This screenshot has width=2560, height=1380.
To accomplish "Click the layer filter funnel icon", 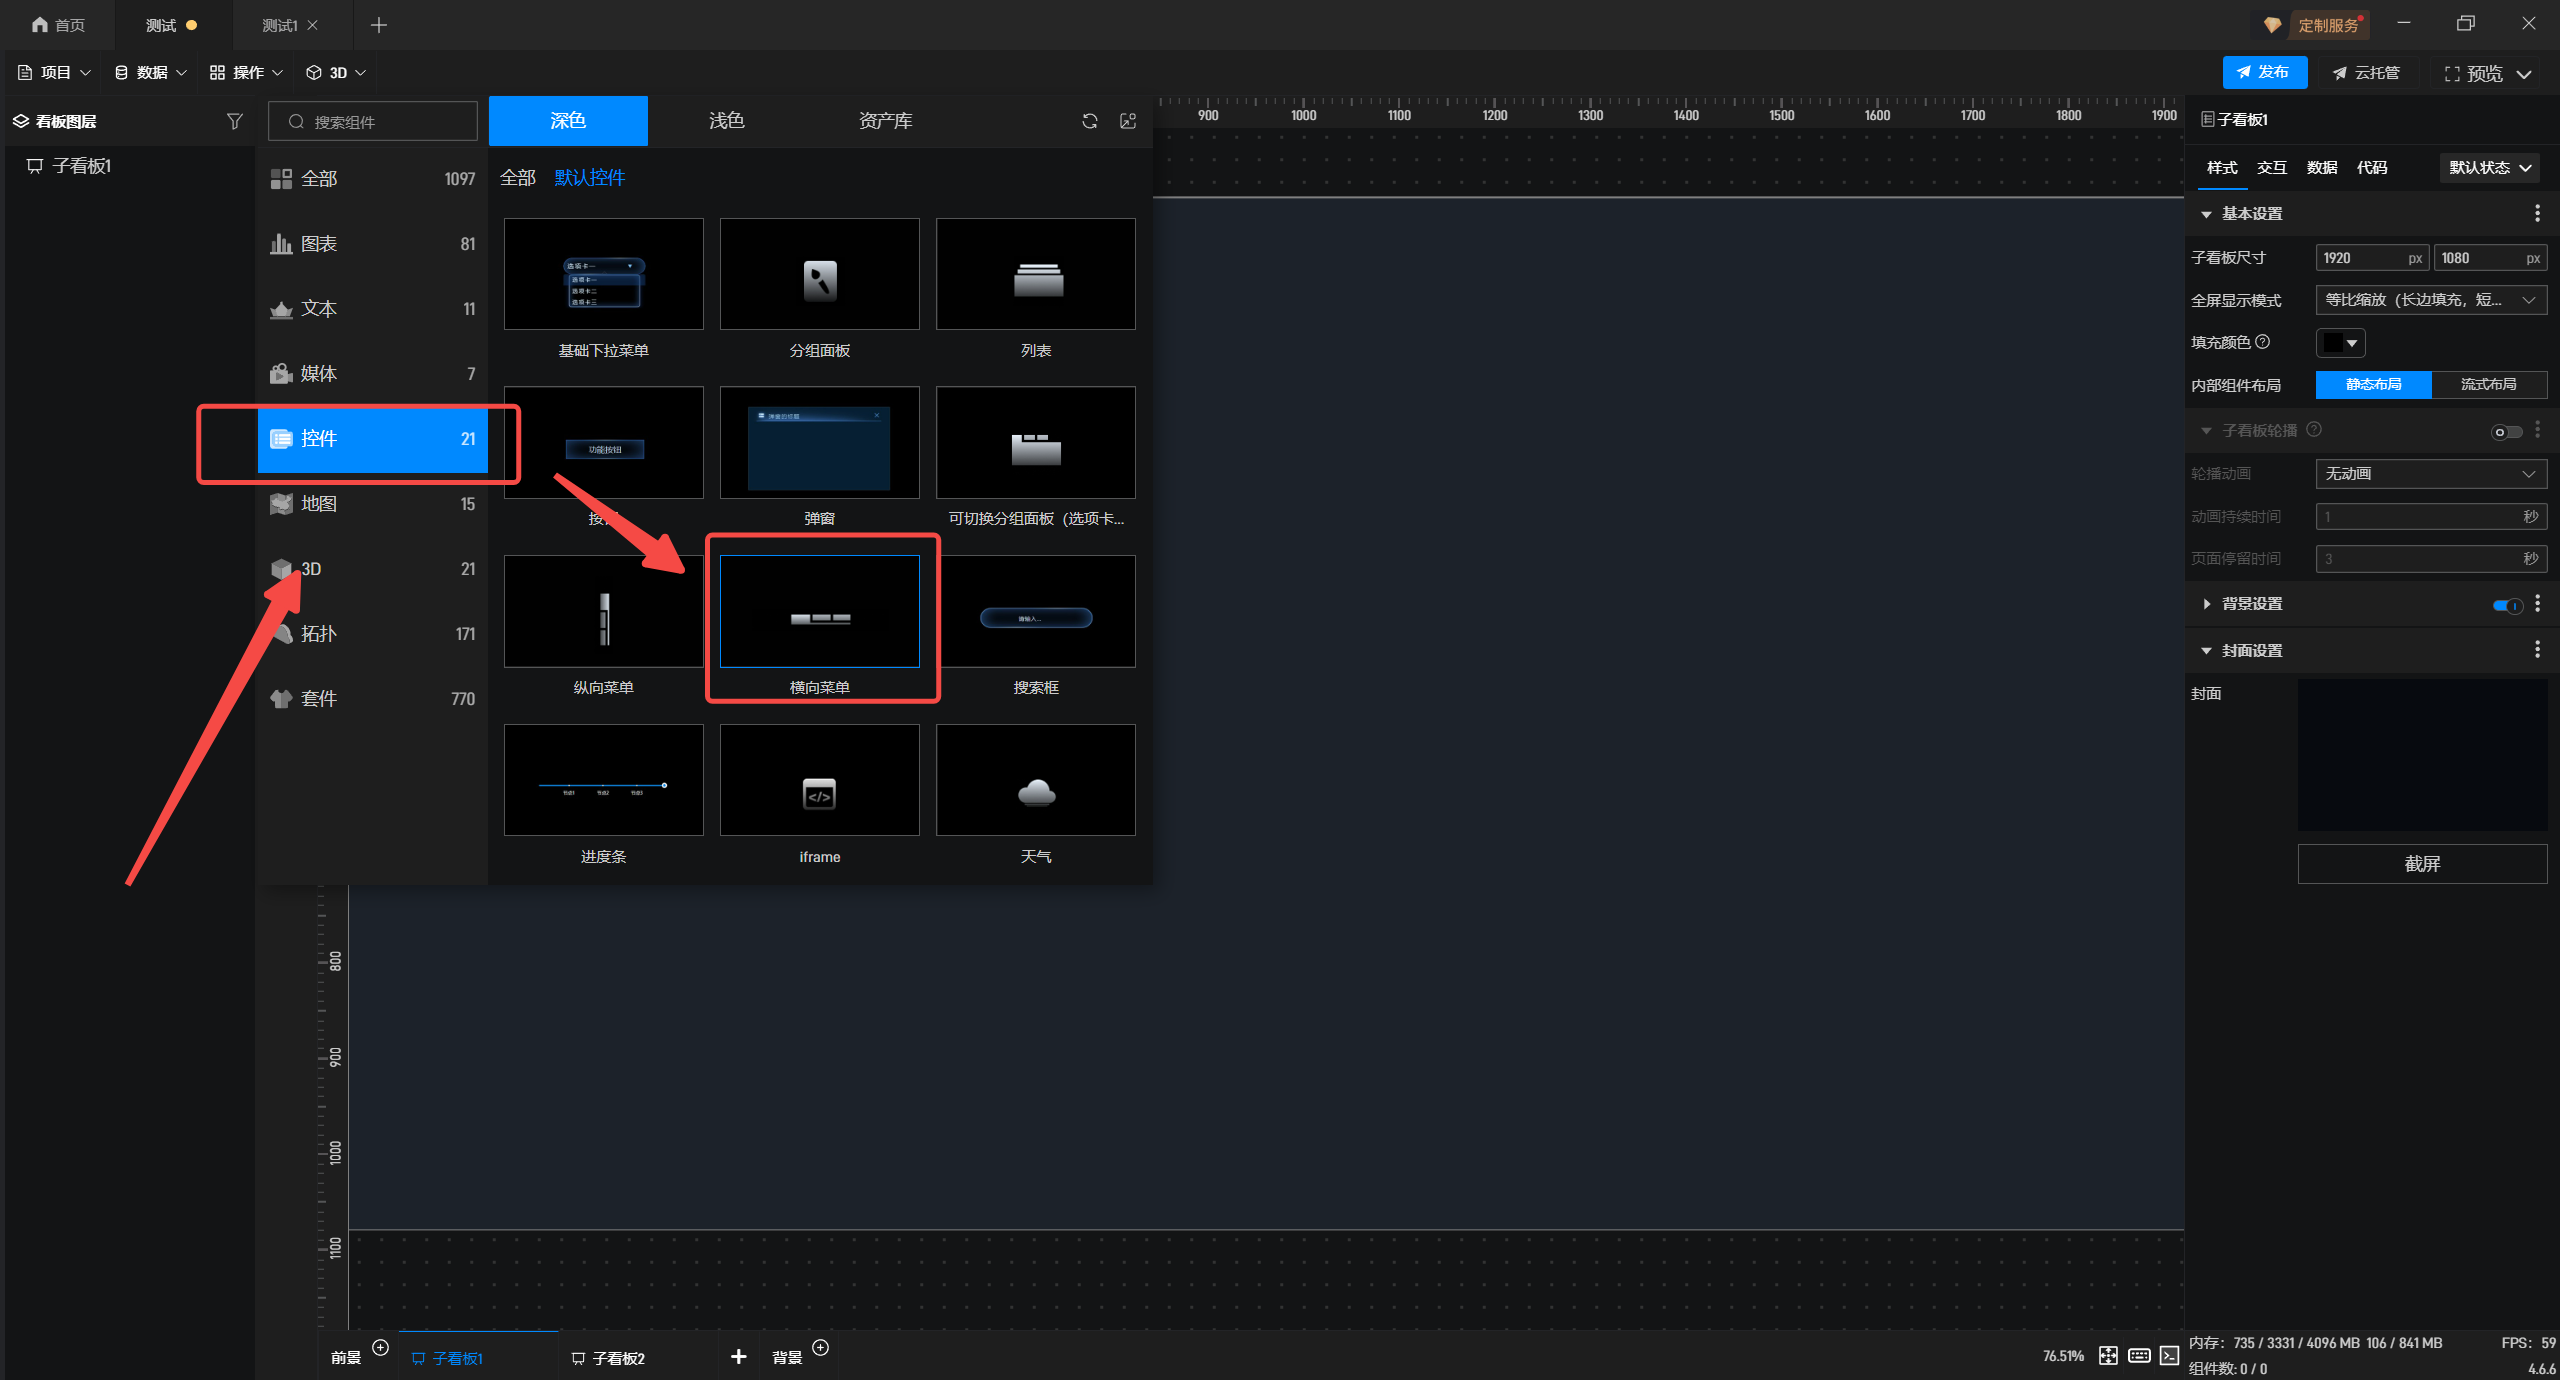I will click(234, 121).
